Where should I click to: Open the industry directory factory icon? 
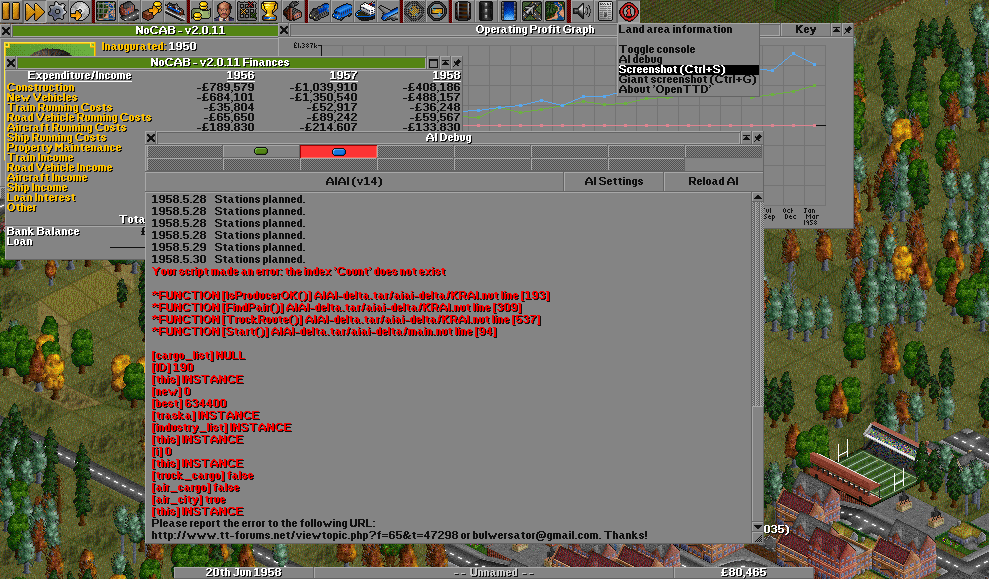[292, 11]
